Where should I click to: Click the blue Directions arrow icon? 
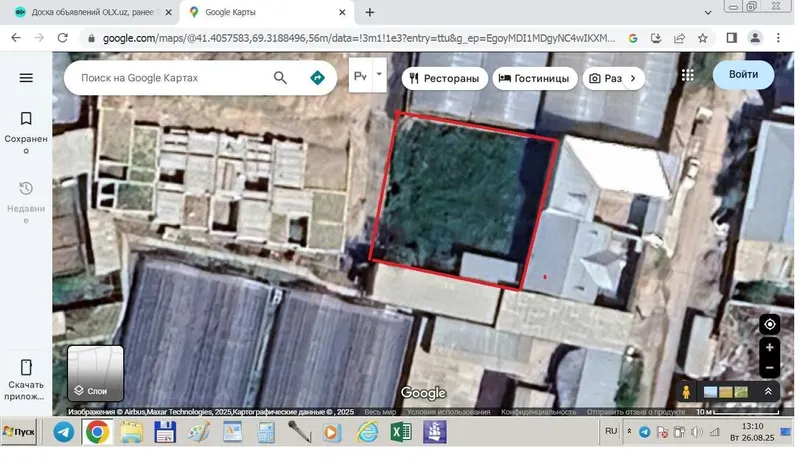[x=317, y=78]
